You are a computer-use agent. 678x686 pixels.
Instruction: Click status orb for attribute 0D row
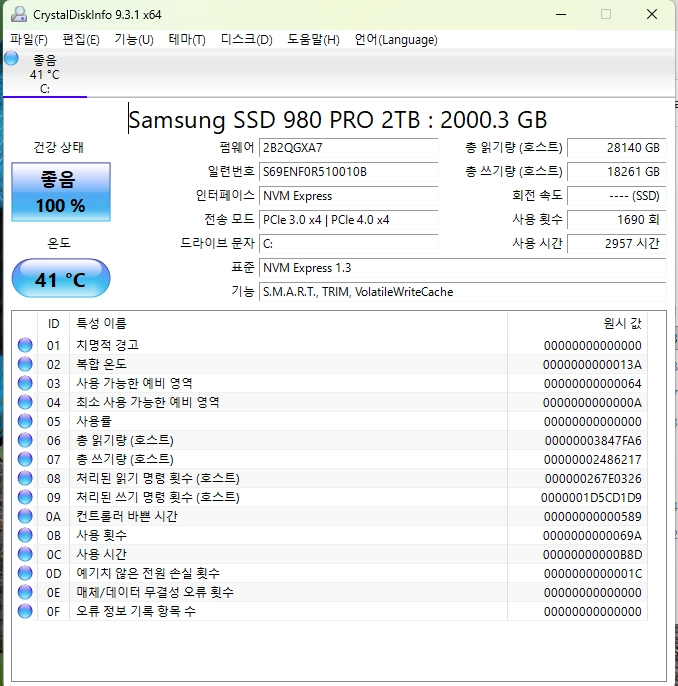point(25,574)
